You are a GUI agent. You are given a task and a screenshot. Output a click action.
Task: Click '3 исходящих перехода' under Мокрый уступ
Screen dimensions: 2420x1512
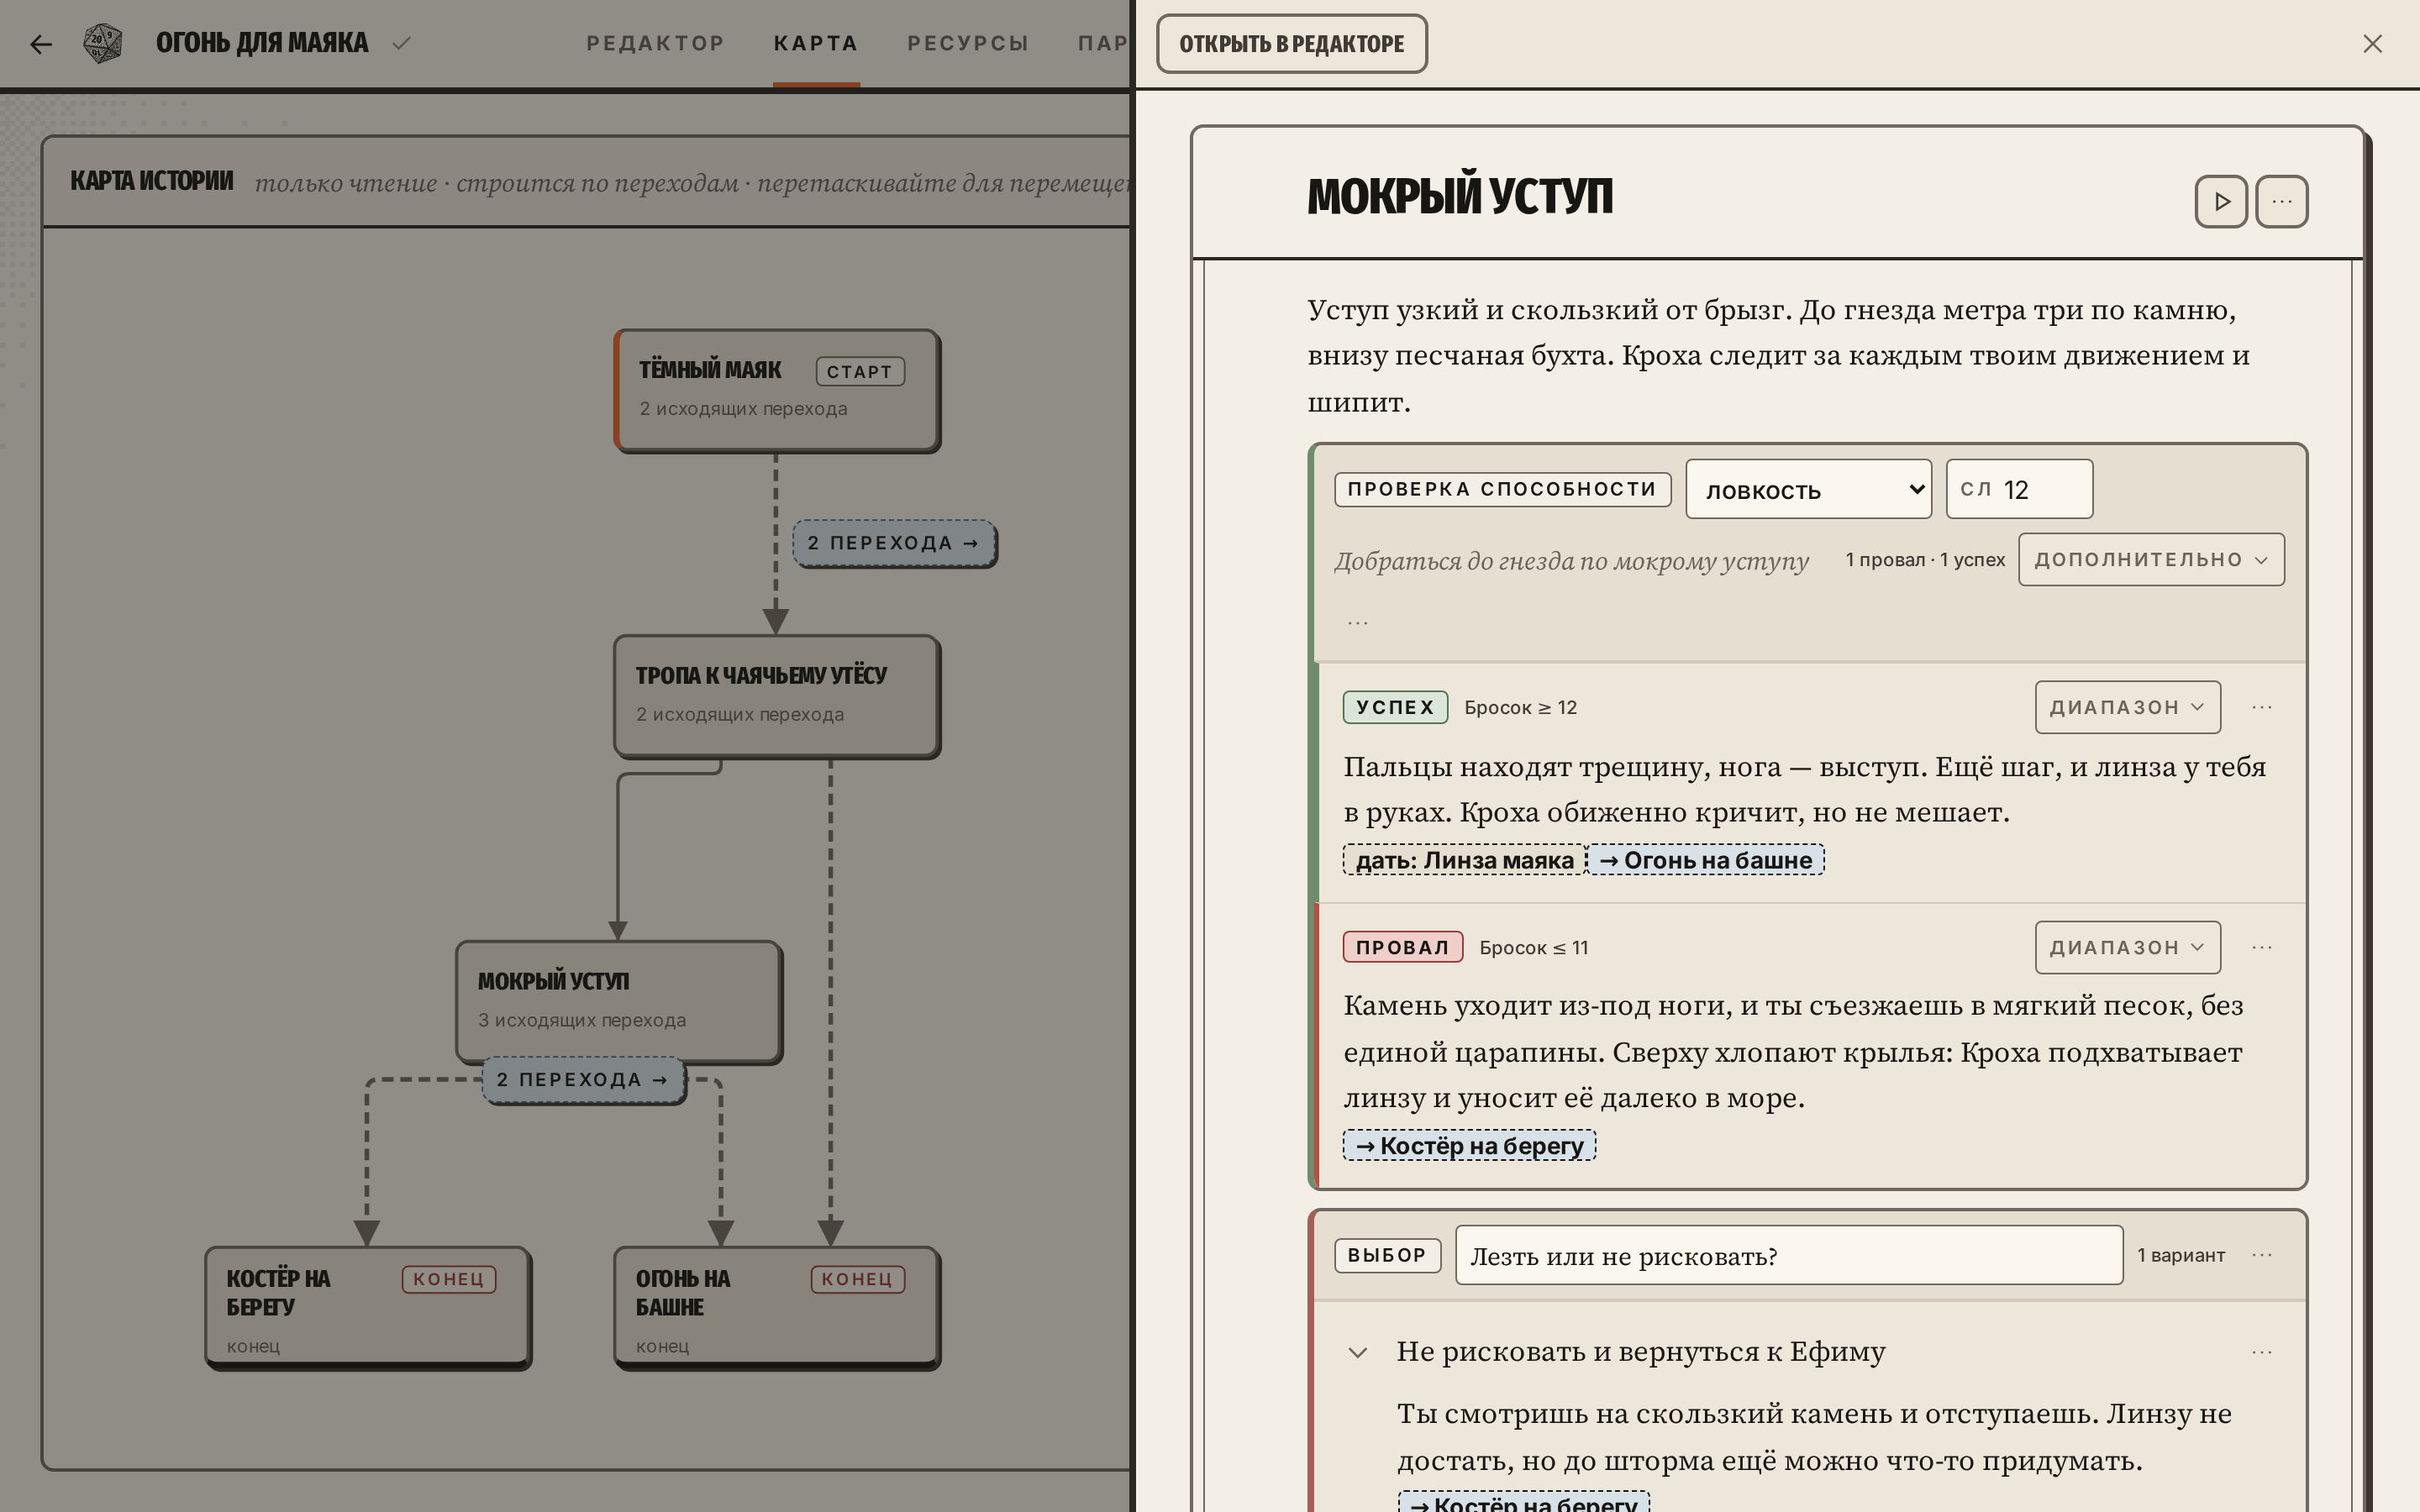582,1020
